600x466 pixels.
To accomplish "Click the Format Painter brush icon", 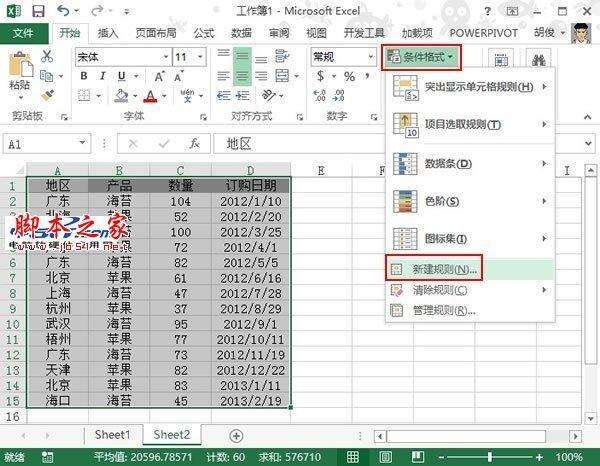I will point(47,95).
